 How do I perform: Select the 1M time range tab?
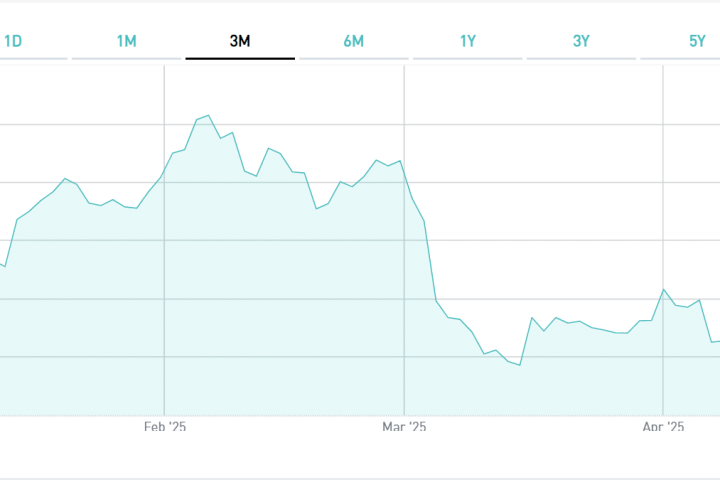tap(126, 41)
